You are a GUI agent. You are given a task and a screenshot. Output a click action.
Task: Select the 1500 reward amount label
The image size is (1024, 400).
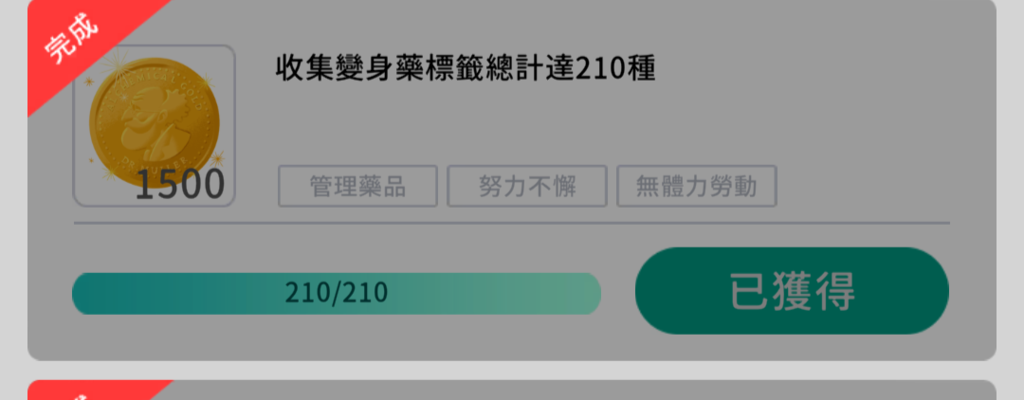click(180, 184)
